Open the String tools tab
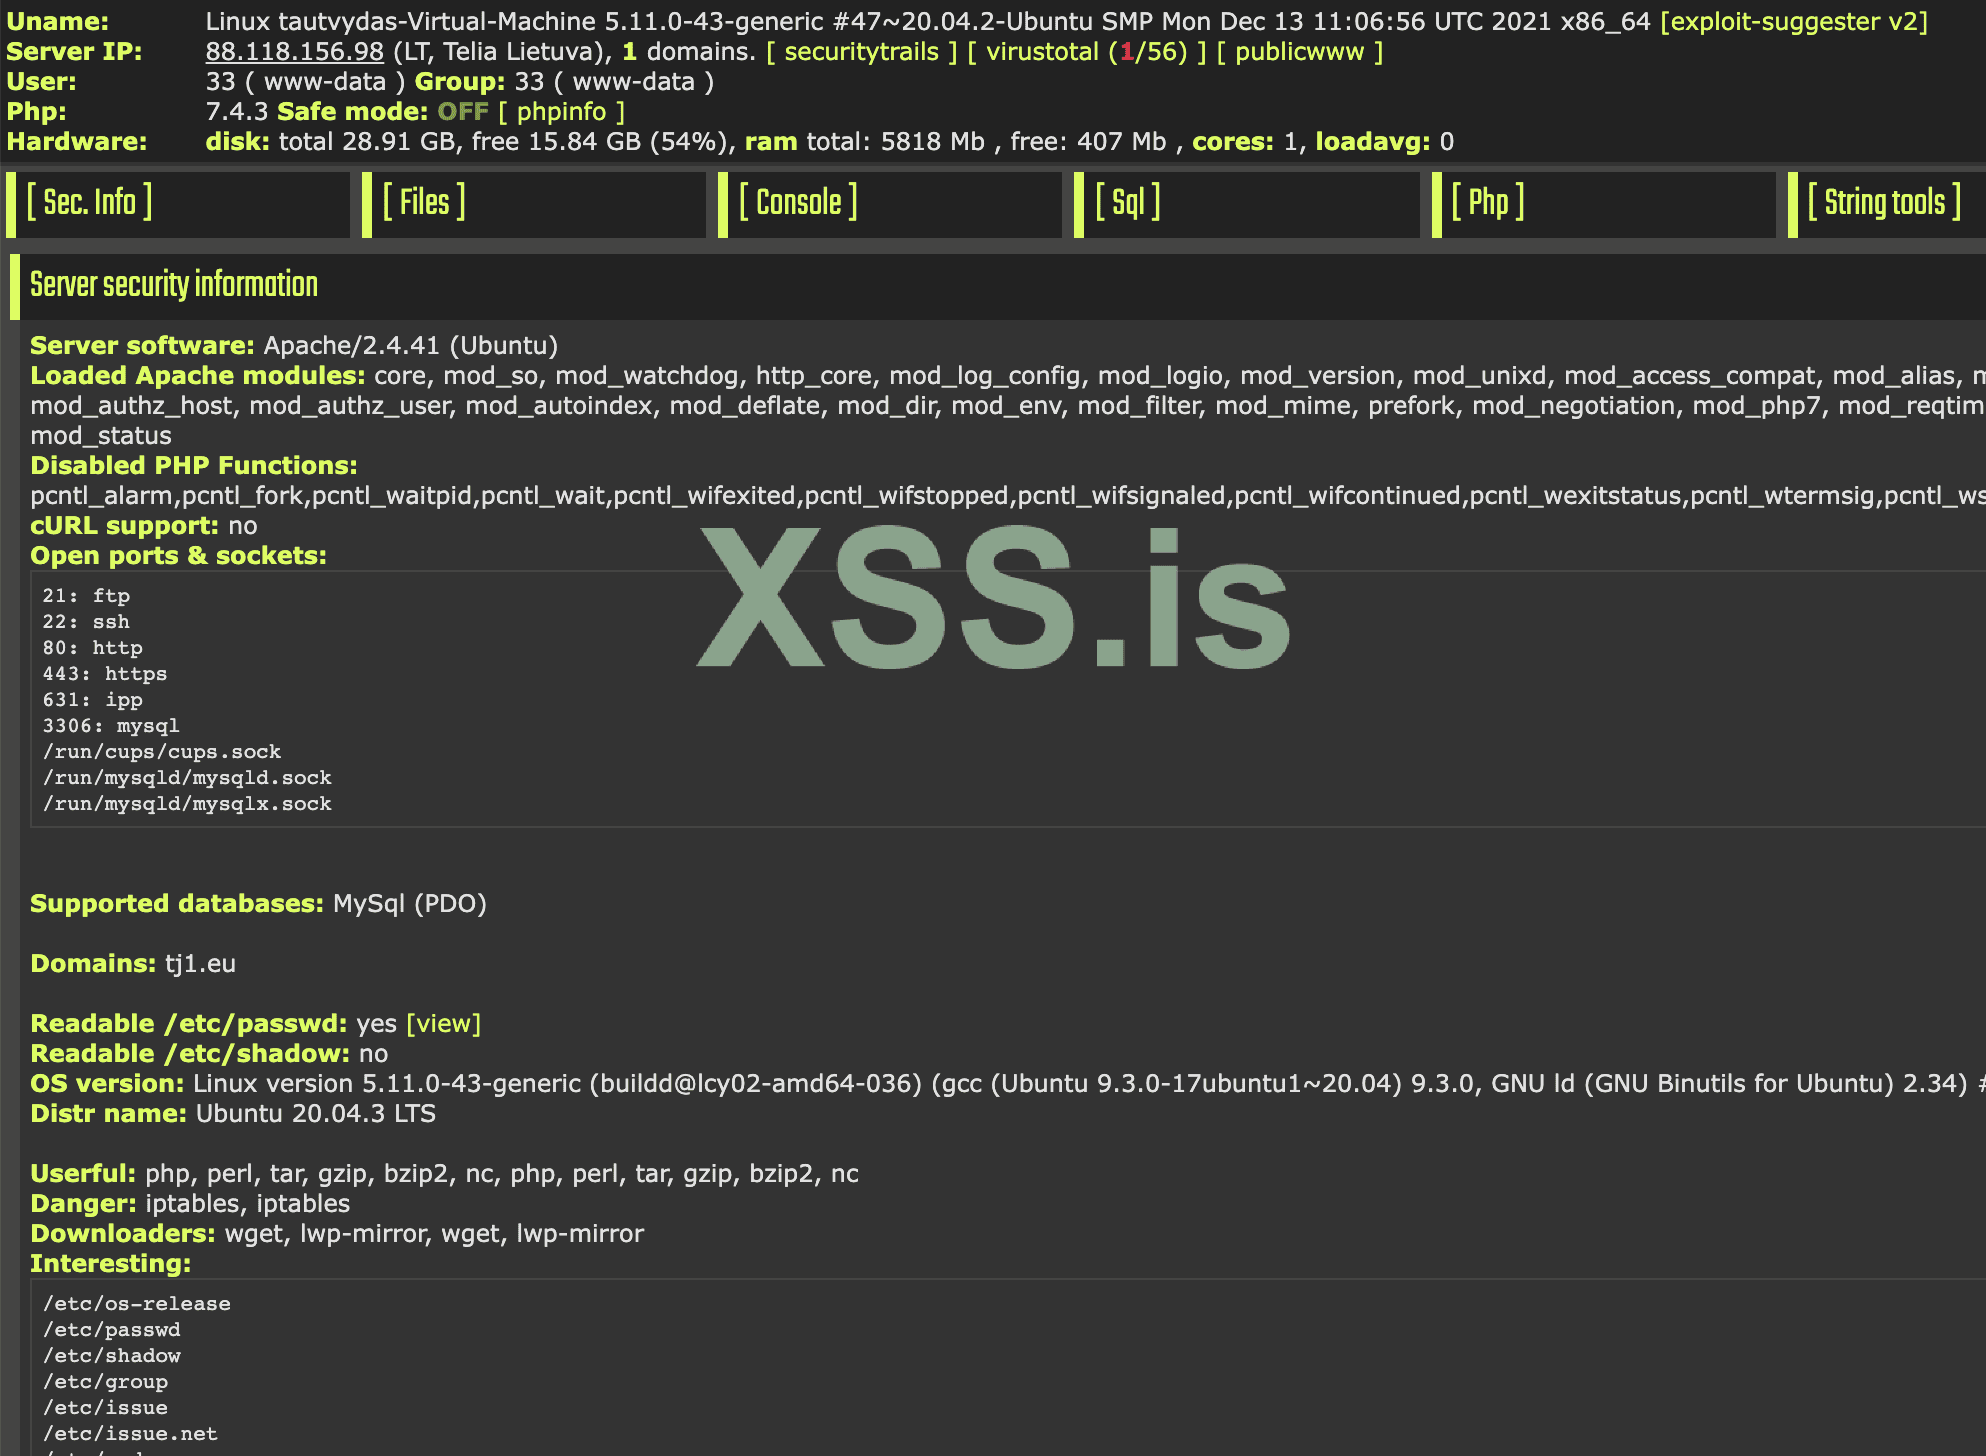 1884,203
